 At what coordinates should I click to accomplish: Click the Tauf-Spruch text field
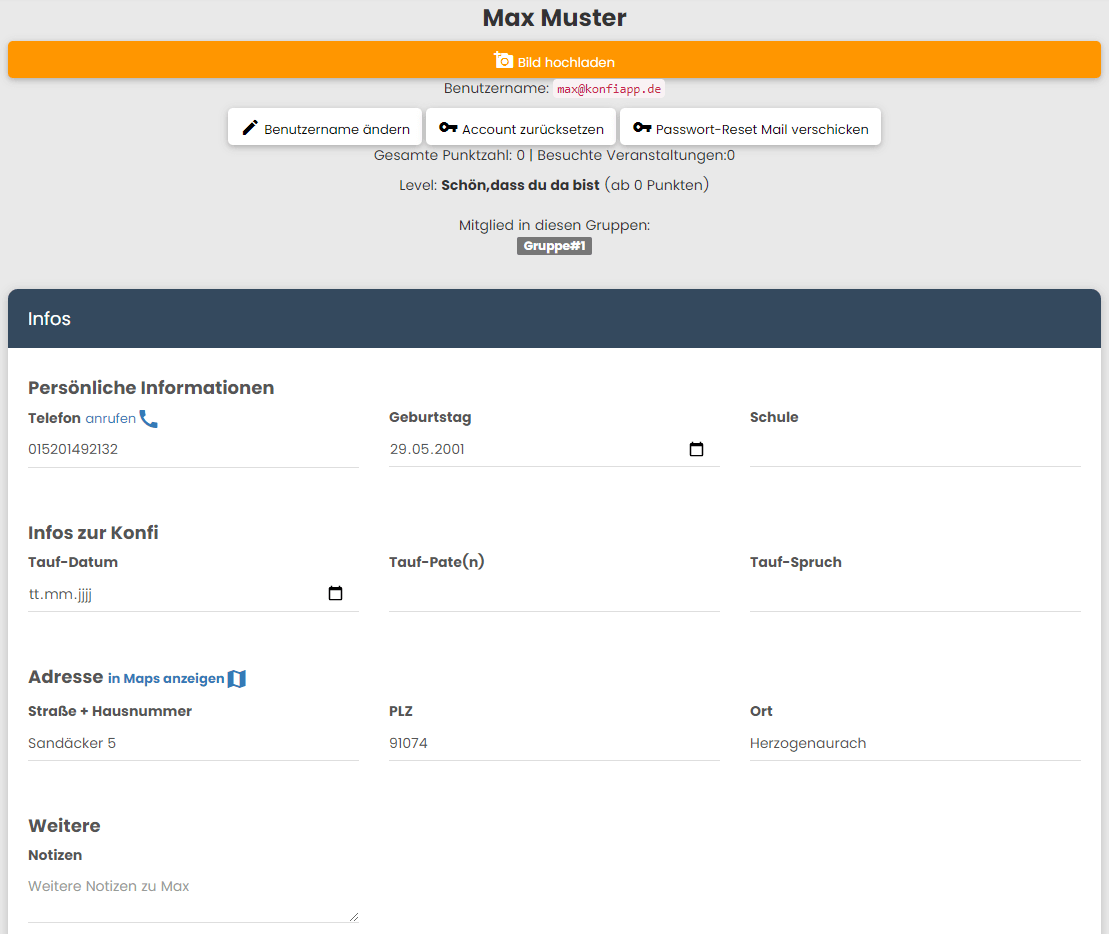[915, 594]
